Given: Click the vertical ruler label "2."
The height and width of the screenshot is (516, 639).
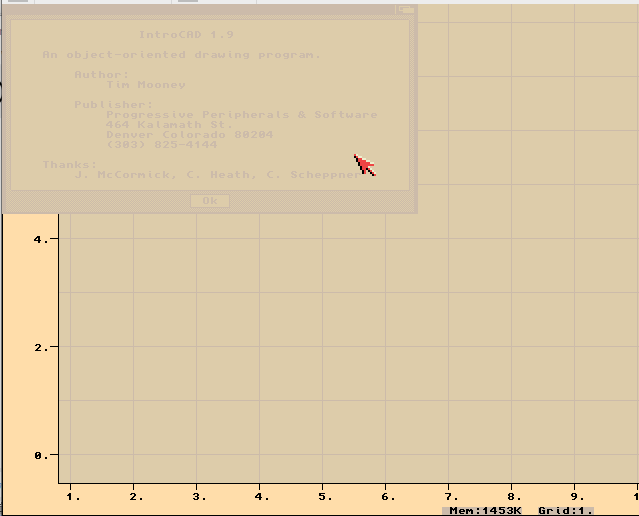Looking at the screenshot, I should tap(41, 348).
